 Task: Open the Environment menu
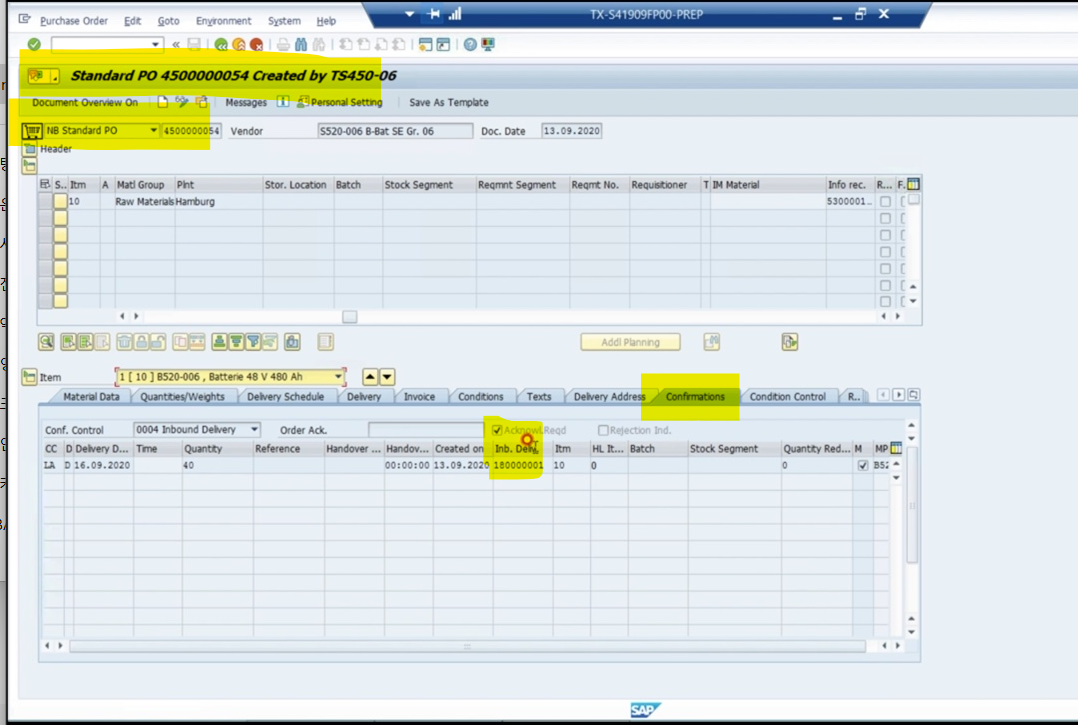click(223, 21)
